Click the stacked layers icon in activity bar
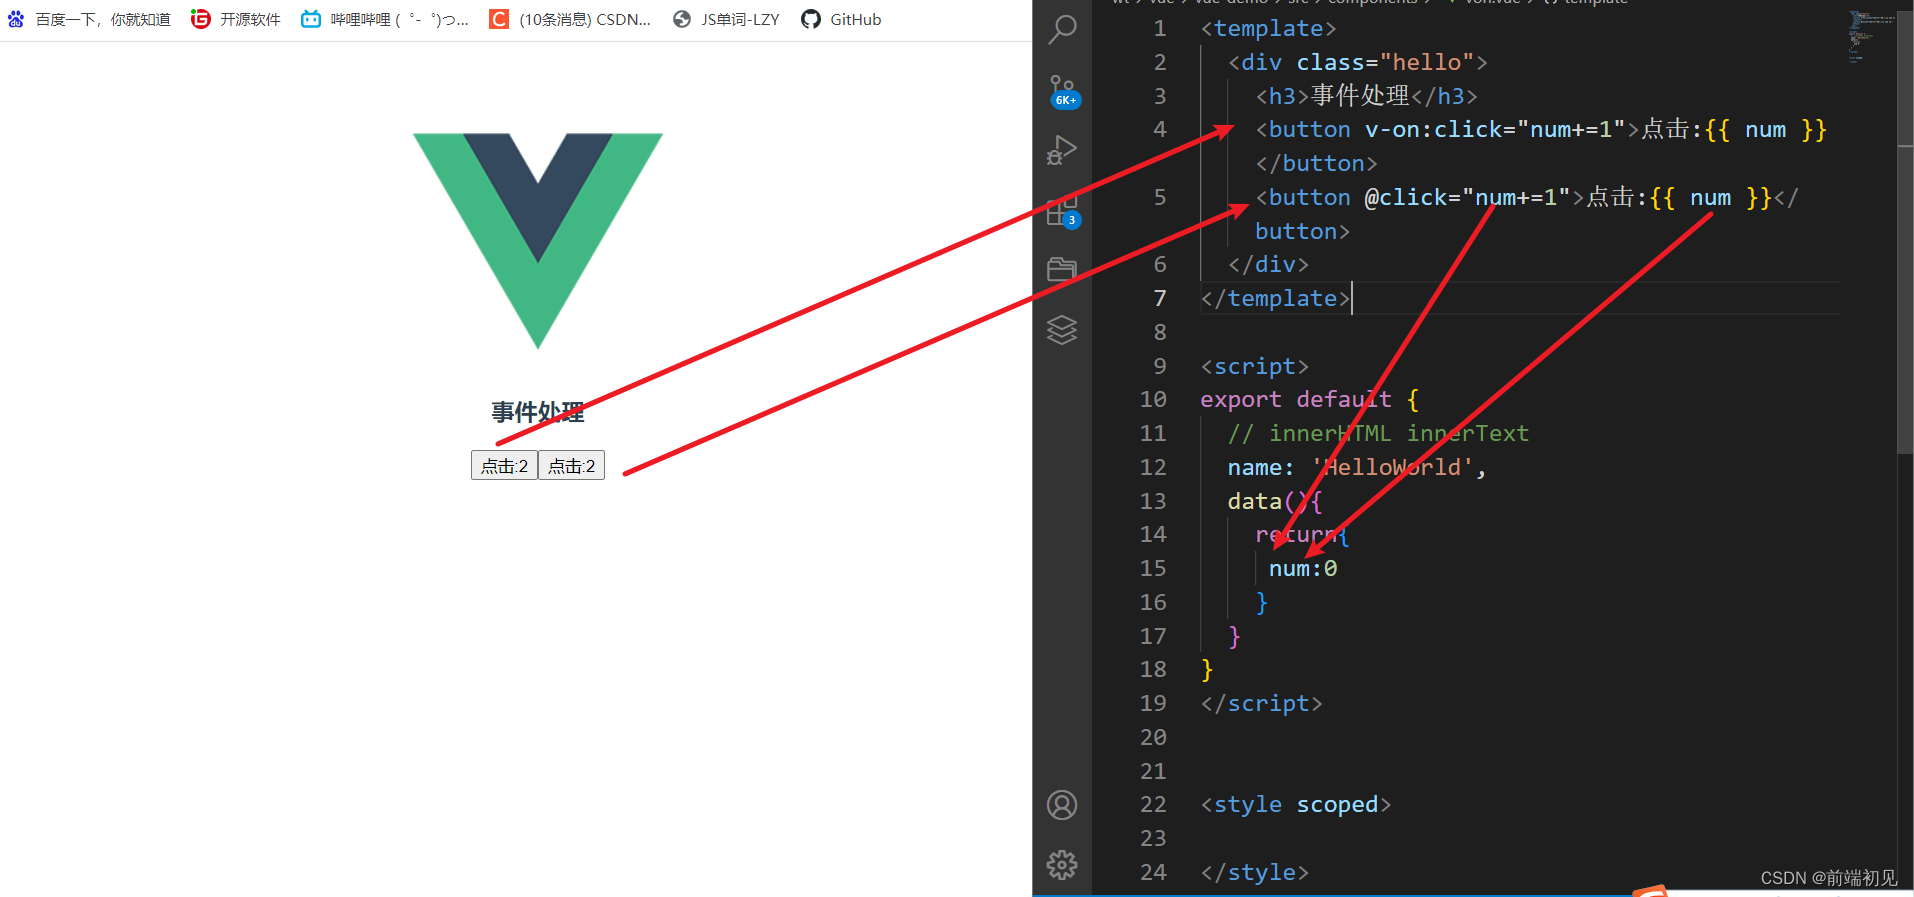Image resolution: width=1914 pixels, height=897 pixels. coord(1062,329)
